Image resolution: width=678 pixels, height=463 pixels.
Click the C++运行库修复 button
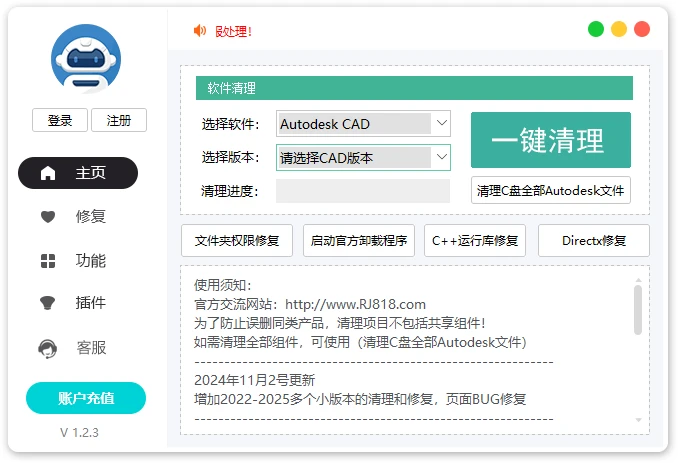[x=475, y=240]
